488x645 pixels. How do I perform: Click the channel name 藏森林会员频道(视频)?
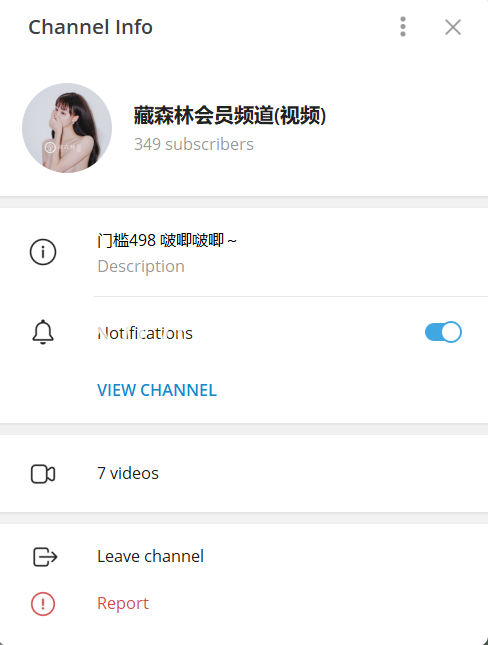230,115
